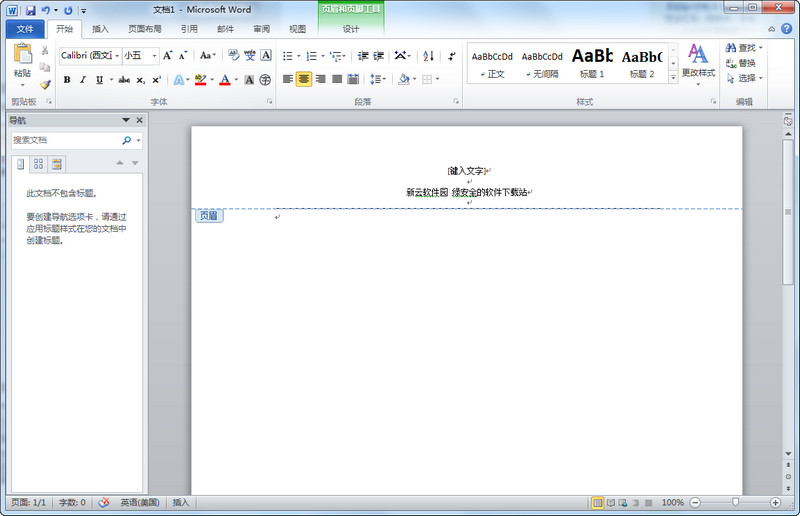Click the bullet list icon
The width and height of the screenshot is (800, 516).
(x=287, y=56)
